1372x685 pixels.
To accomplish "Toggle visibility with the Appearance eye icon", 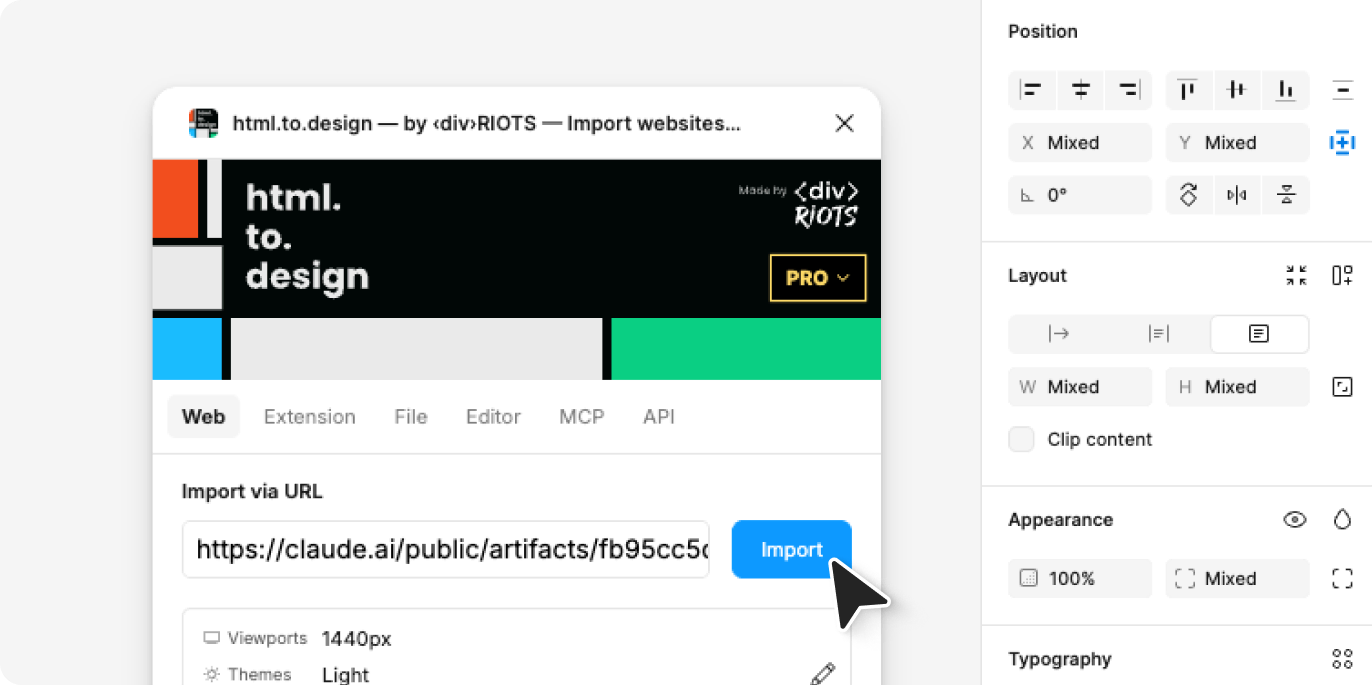I will 1295,519.
